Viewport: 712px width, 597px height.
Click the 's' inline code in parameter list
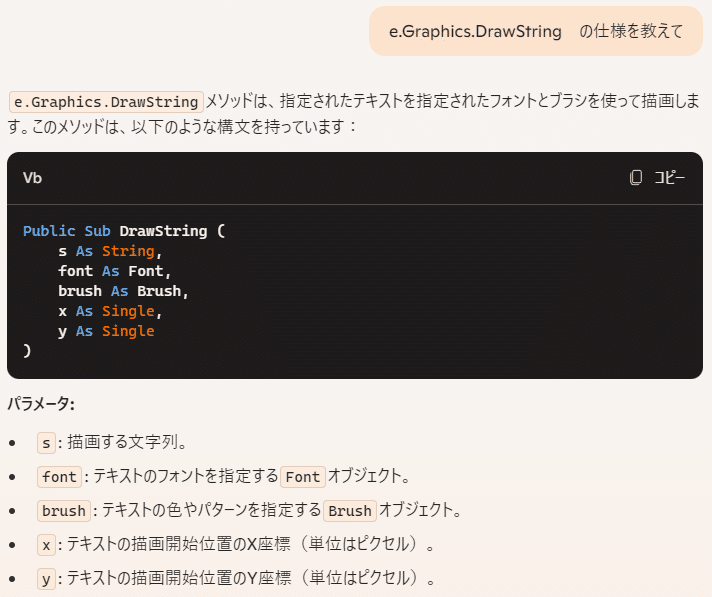point(46,443)
